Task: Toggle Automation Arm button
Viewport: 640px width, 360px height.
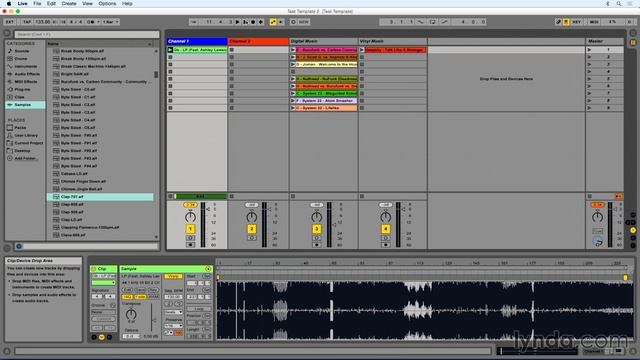Action: (x=273, y=22)
